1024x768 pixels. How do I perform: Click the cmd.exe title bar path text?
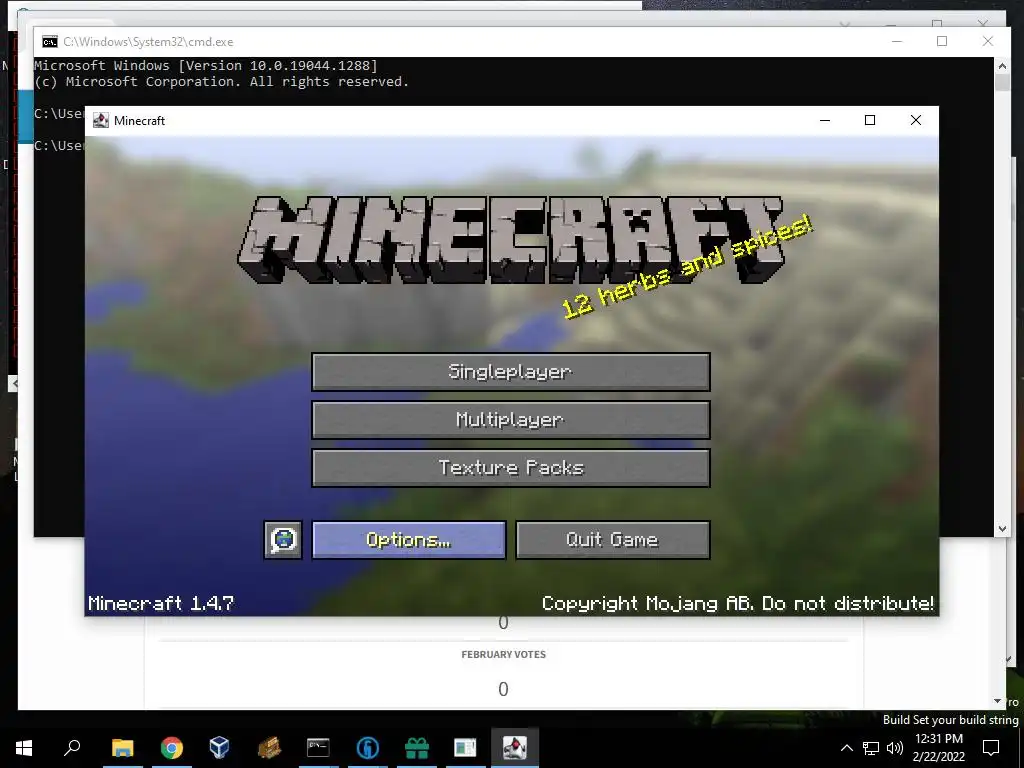[148, 42]
